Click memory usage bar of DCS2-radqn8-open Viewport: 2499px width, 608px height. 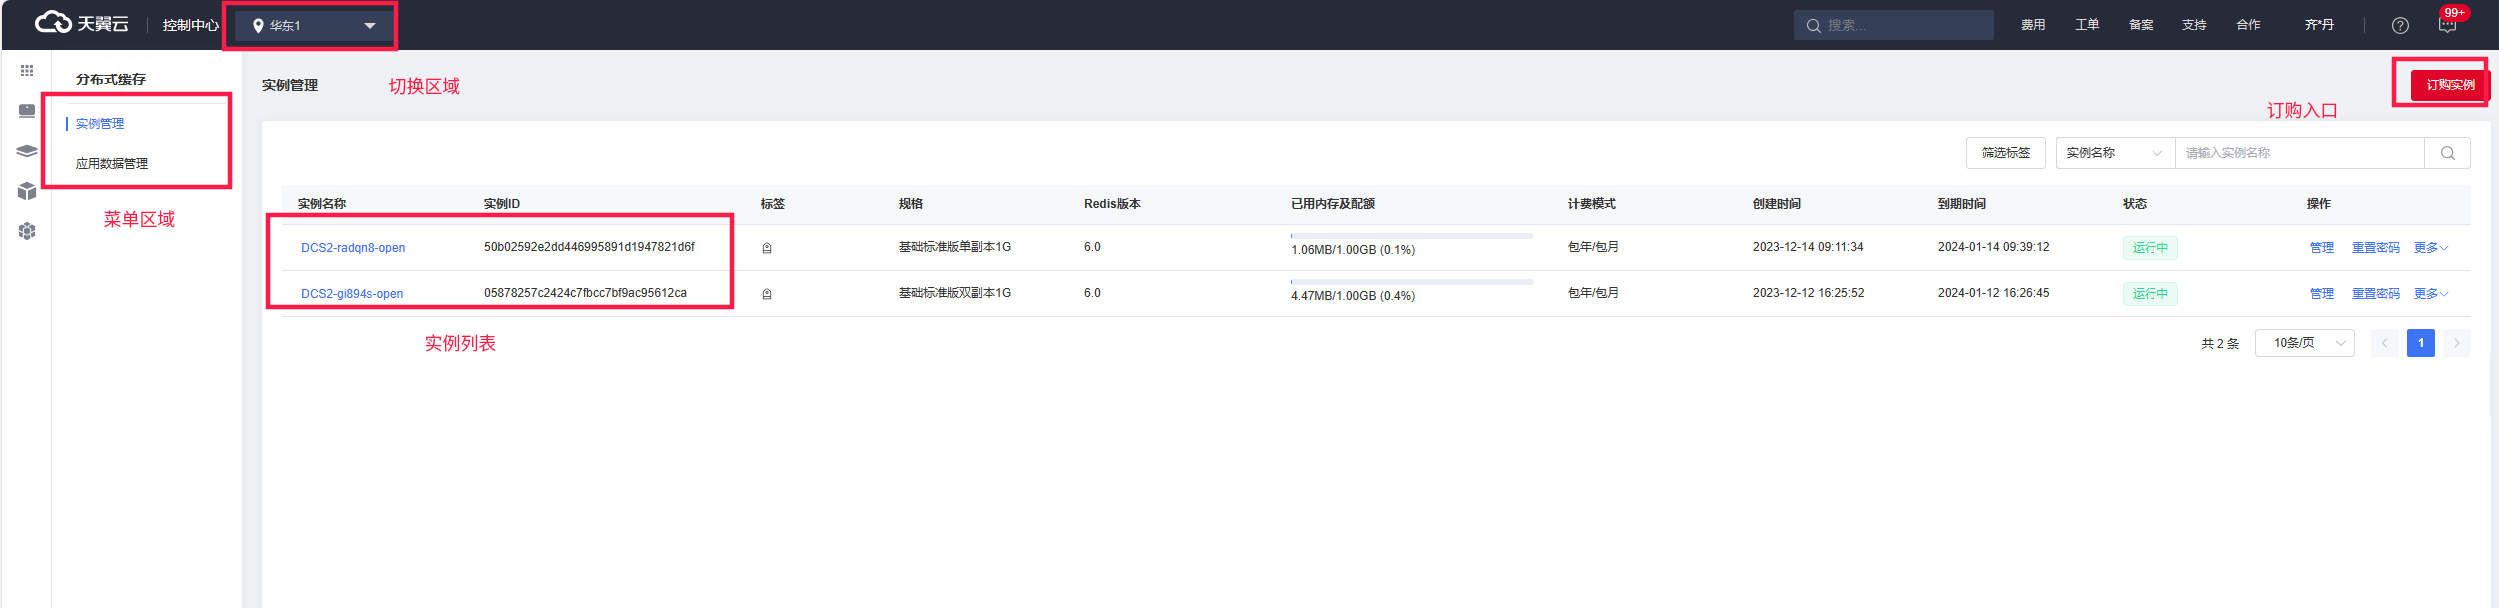tap(1411, 237)
